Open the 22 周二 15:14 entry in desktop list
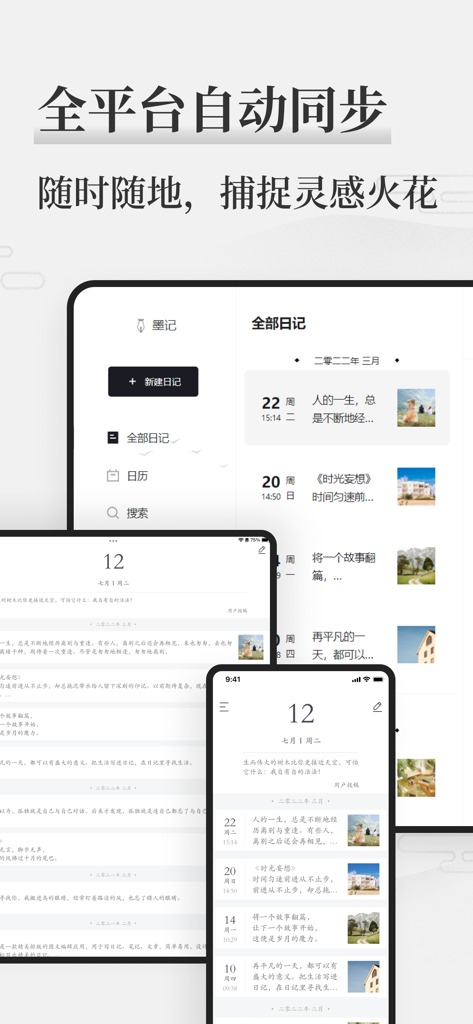Viewport: 473px width, 1024px height. 347,408
